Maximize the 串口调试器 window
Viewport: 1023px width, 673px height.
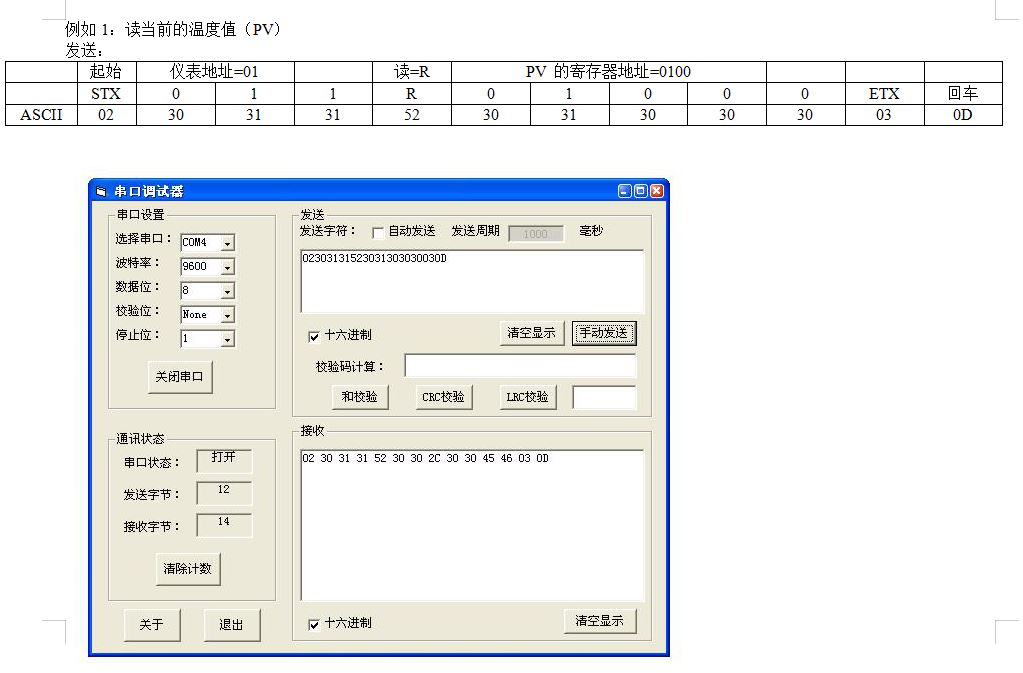(640, 191)
